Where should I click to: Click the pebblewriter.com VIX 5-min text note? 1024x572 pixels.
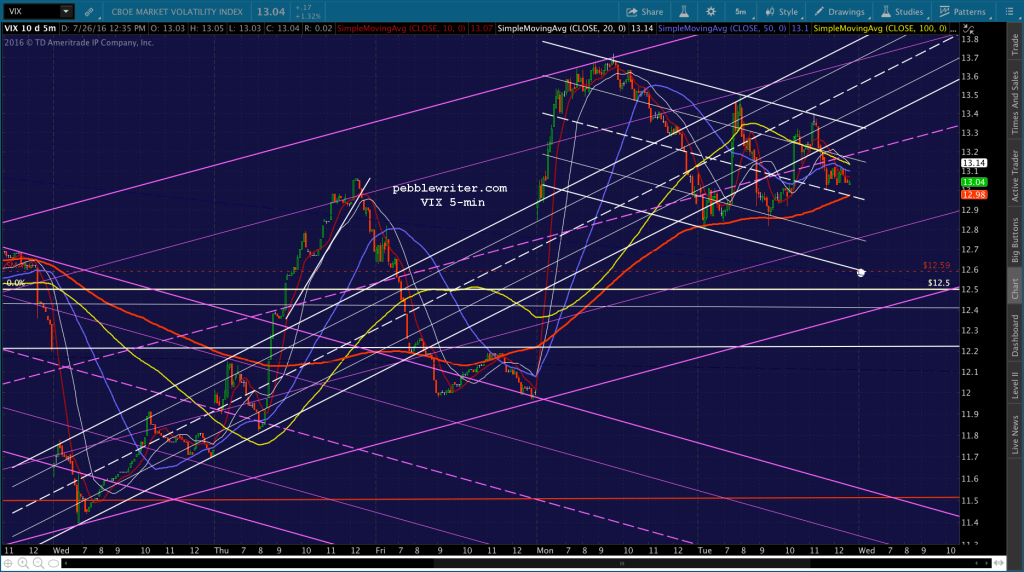point(450,195)
